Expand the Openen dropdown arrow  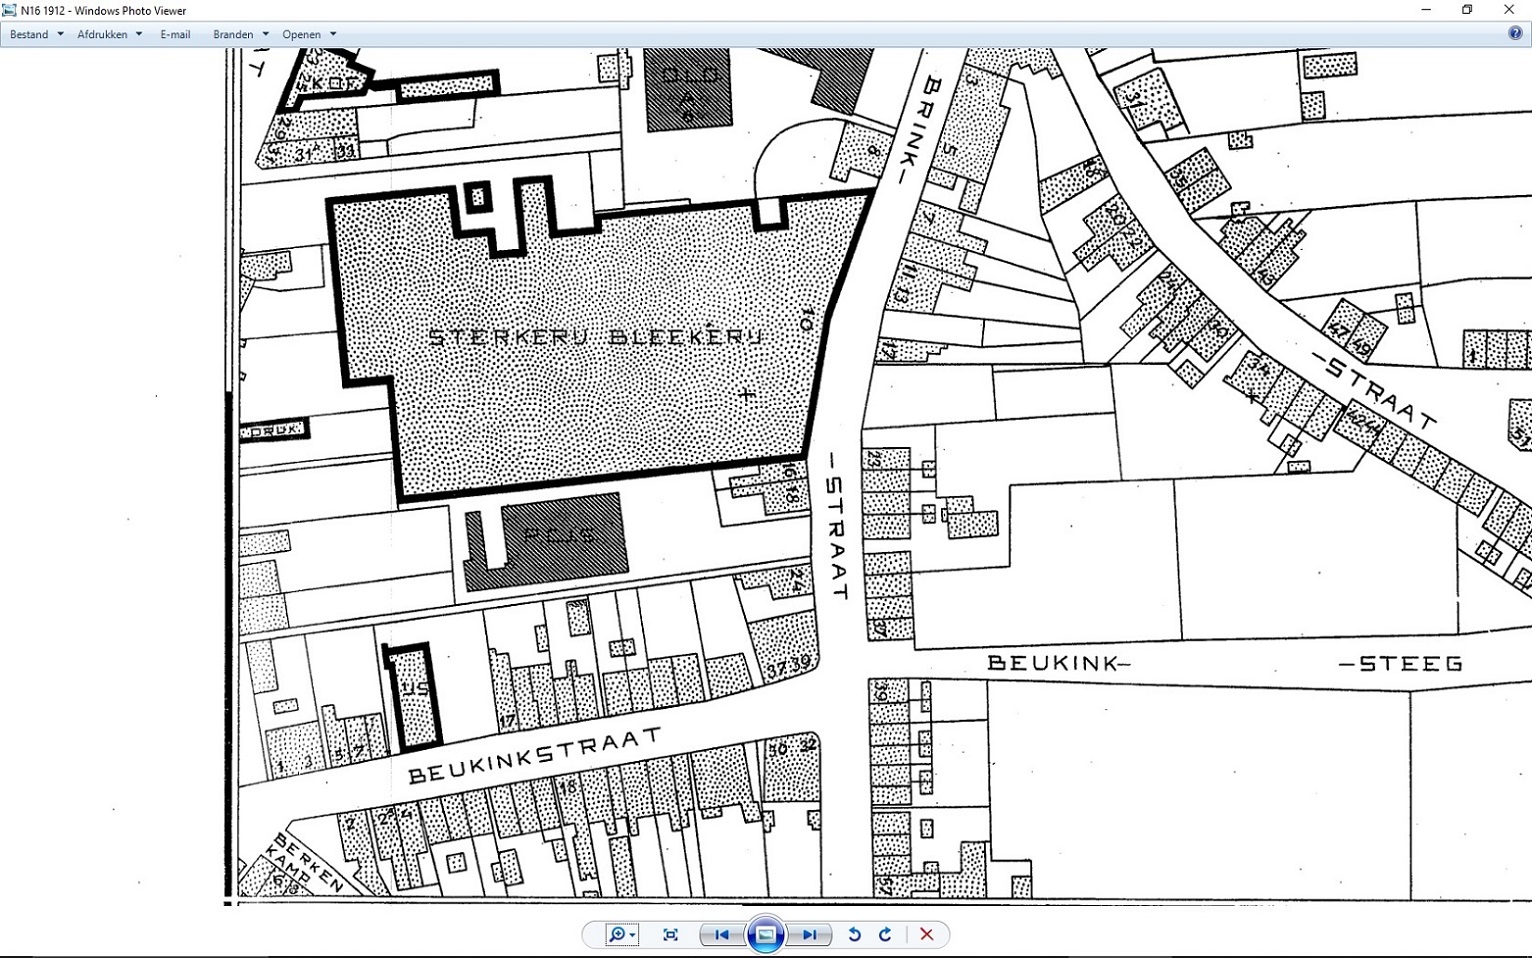[333, 34]
